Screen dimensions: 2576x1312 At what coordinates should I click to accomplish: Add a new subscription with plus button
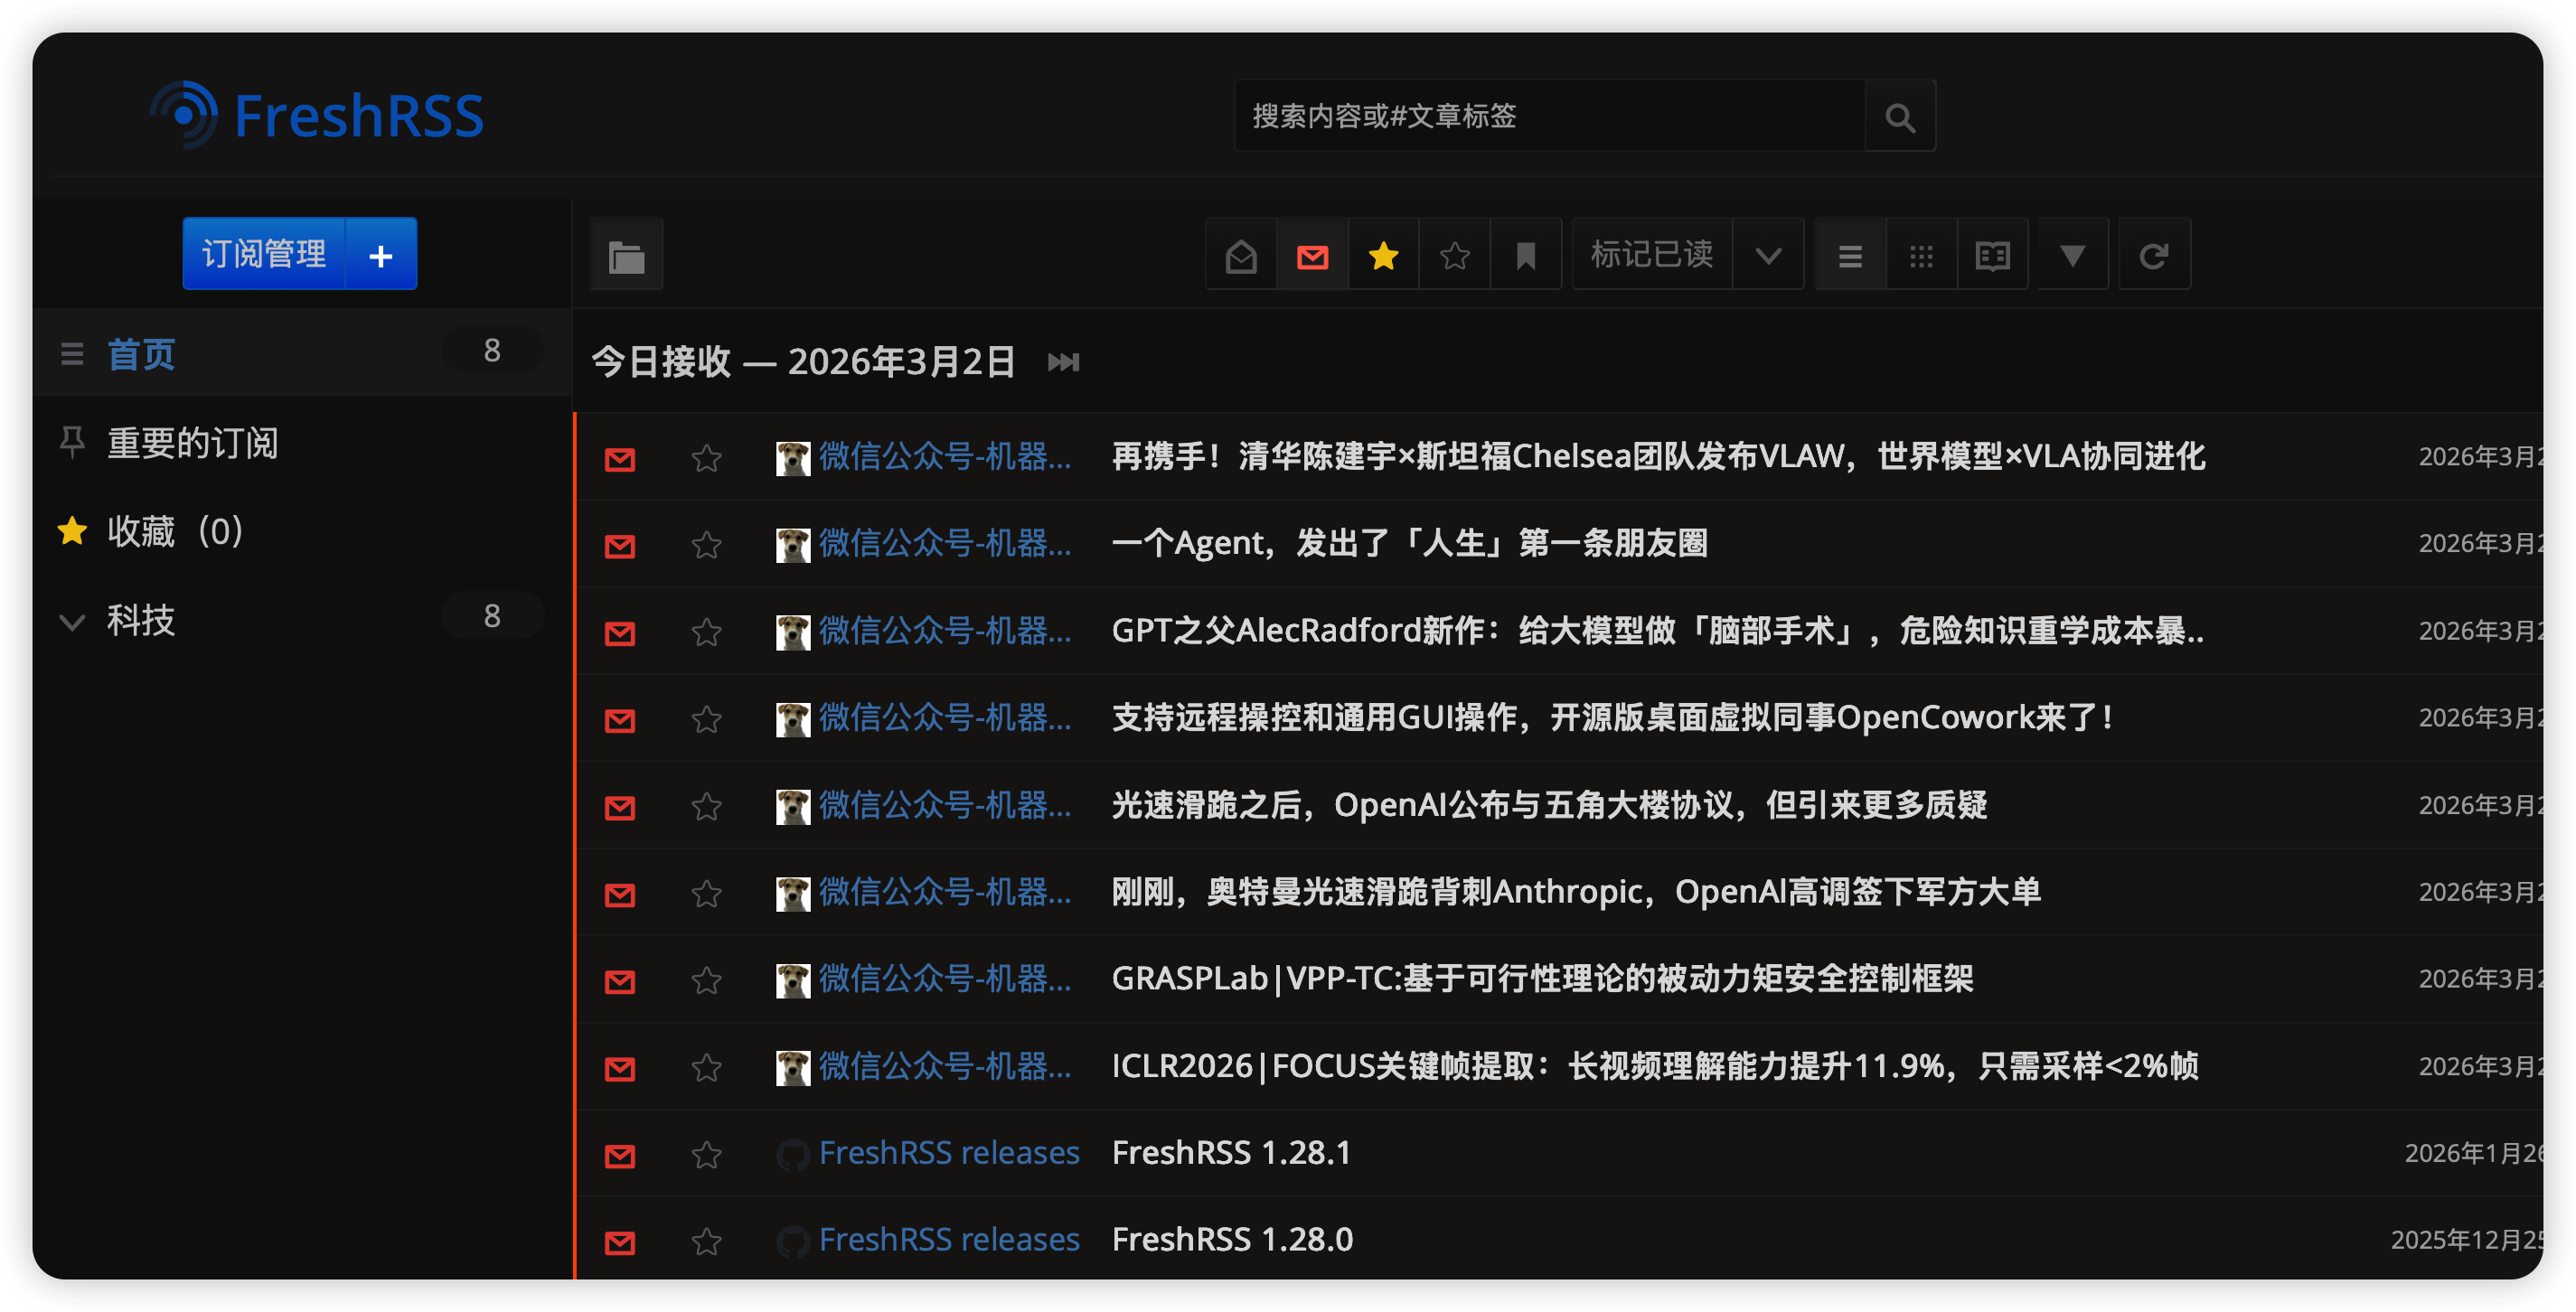[381, 254]
